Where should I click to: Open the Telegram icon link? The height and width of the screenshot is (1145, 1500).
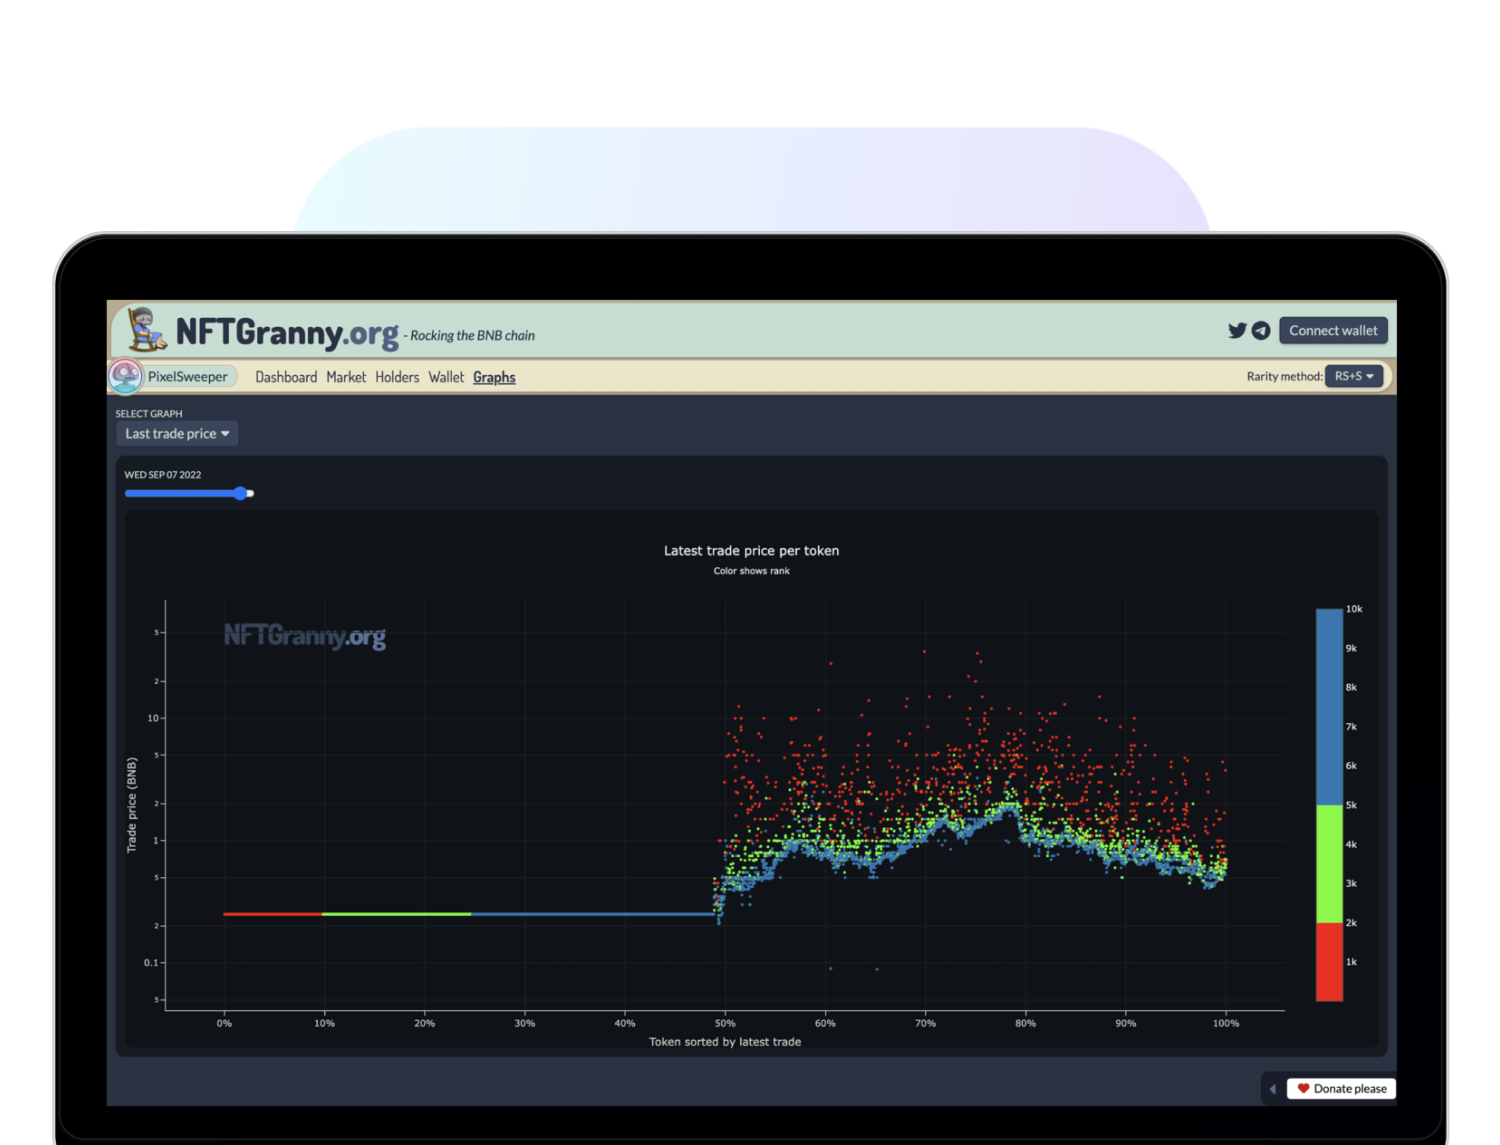[1261, 331]
